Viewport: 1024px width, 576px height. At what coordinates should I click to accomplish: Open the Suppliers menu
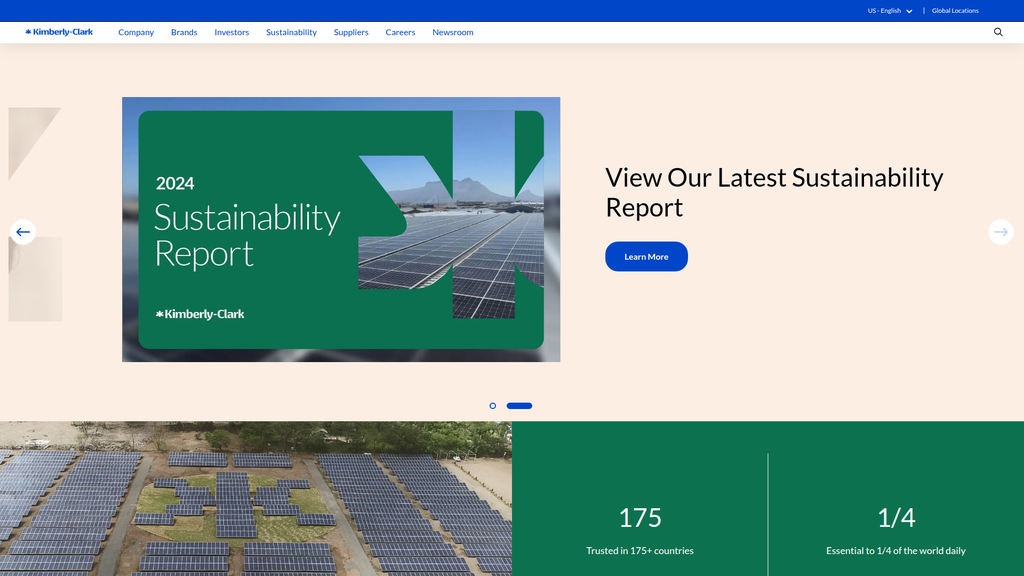pos(351,32)
